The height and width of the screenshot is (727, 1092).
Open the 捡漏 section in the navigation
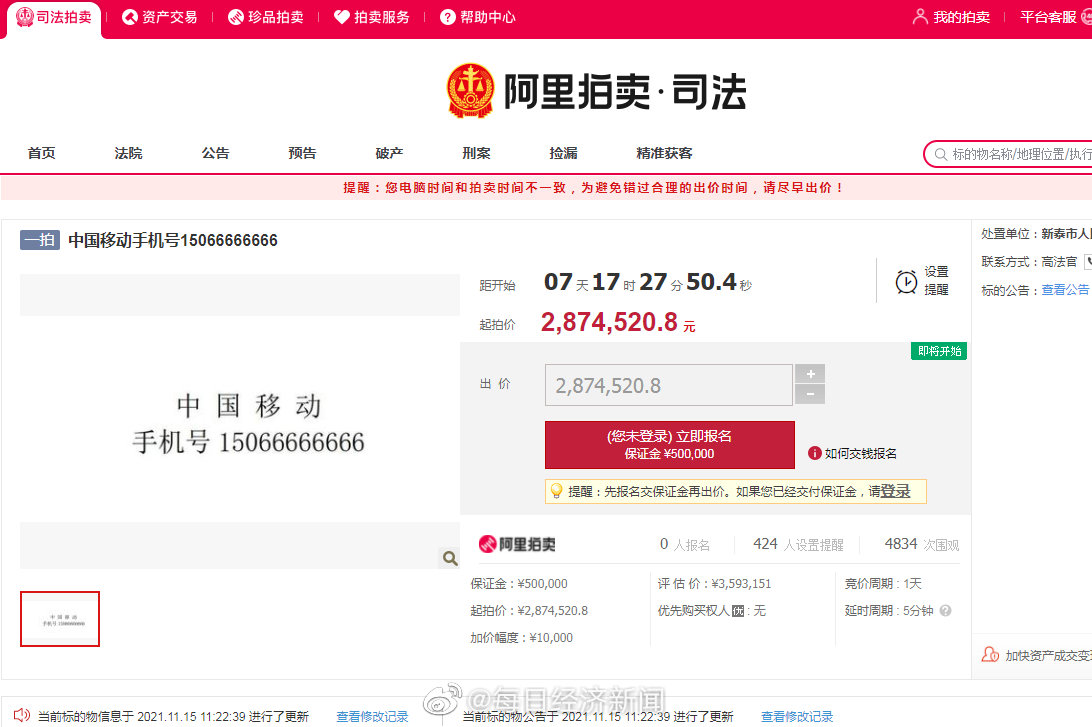pos(562,153)
